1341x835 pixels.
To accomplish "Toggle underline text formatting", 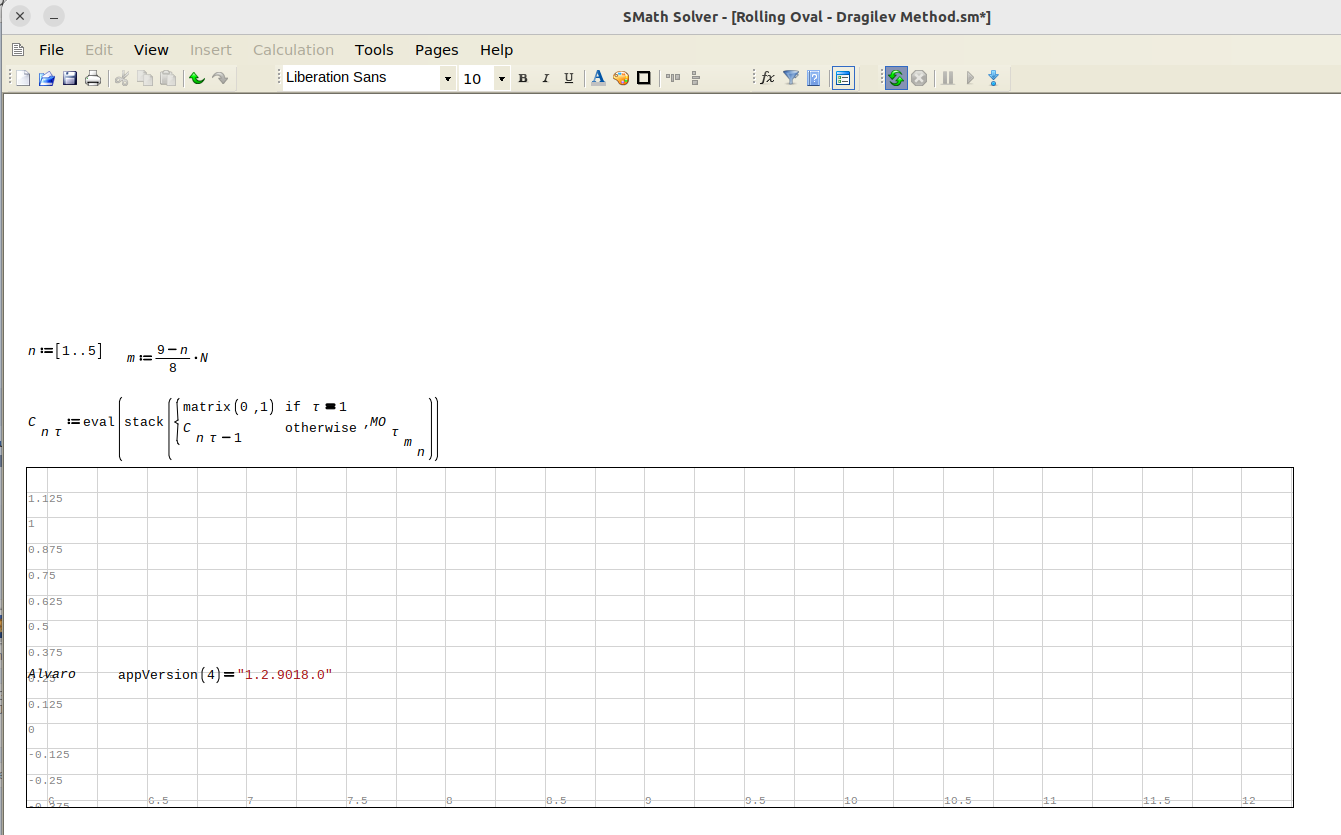I will click(x=569, y=78).
